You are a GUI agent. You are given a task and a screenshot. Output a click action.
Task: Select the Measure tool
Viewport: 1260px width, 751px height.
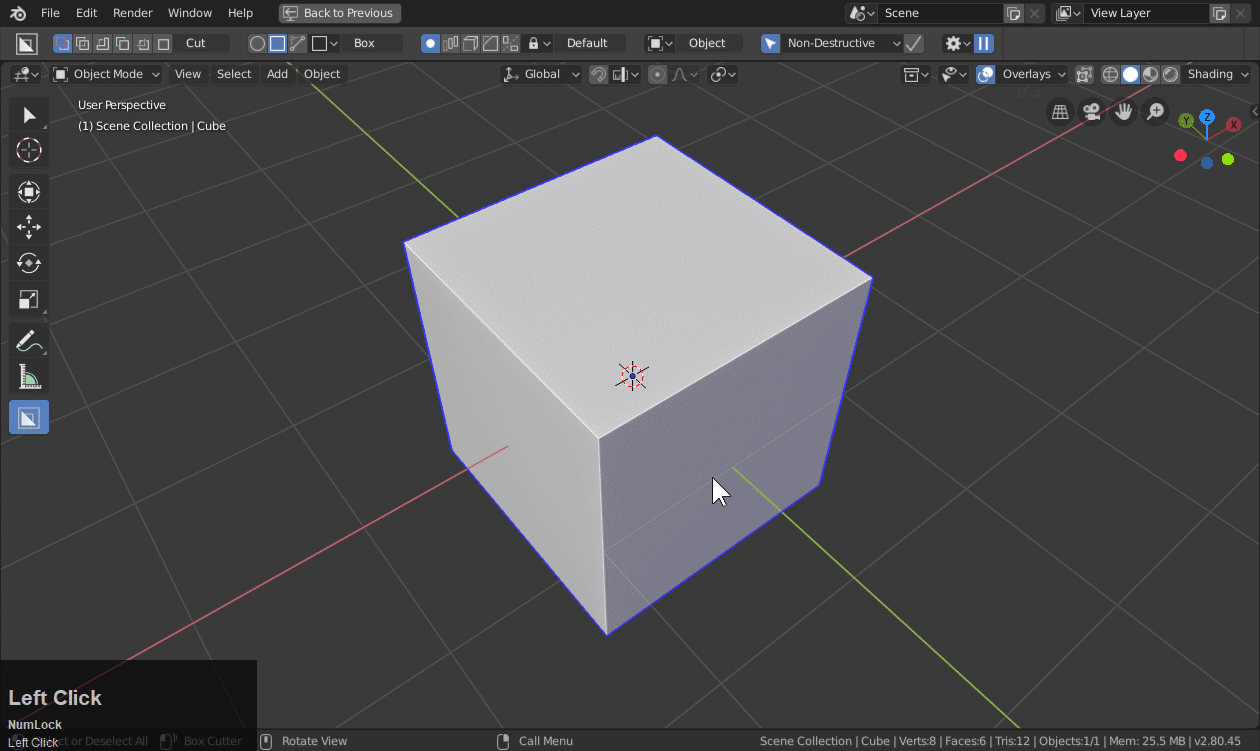pyautogui.click(x=29, y=378)
